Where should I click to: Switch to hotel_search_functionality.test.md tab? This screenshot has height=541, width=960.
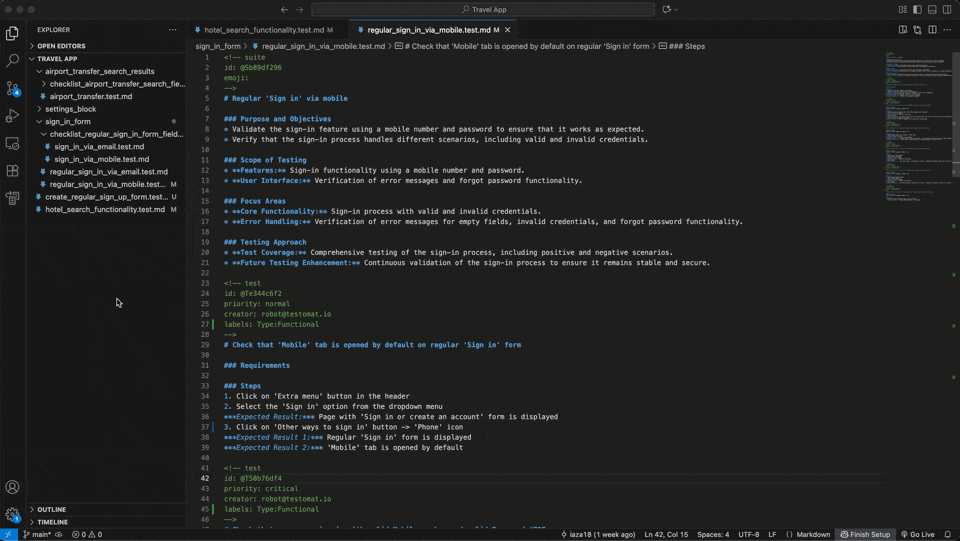click(263, 30)
